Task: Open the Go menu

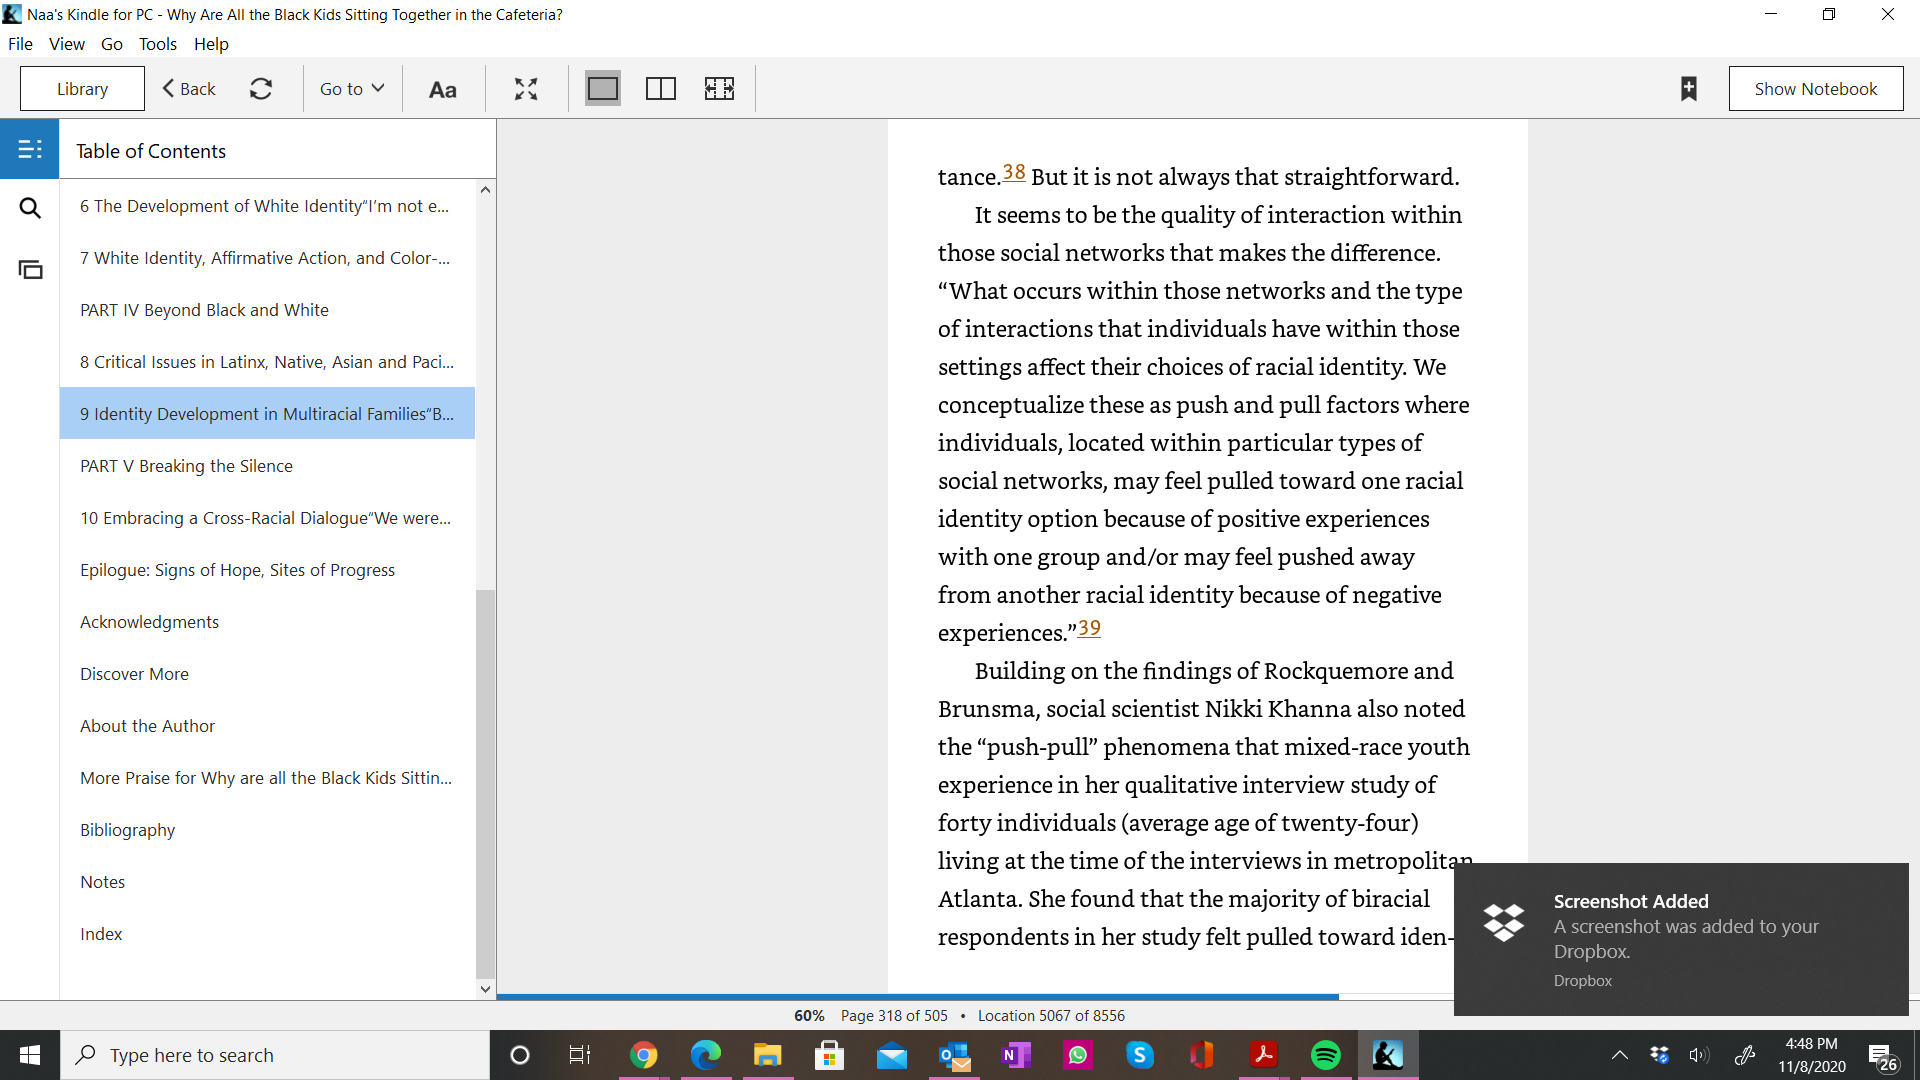Action: coord(112,44)
